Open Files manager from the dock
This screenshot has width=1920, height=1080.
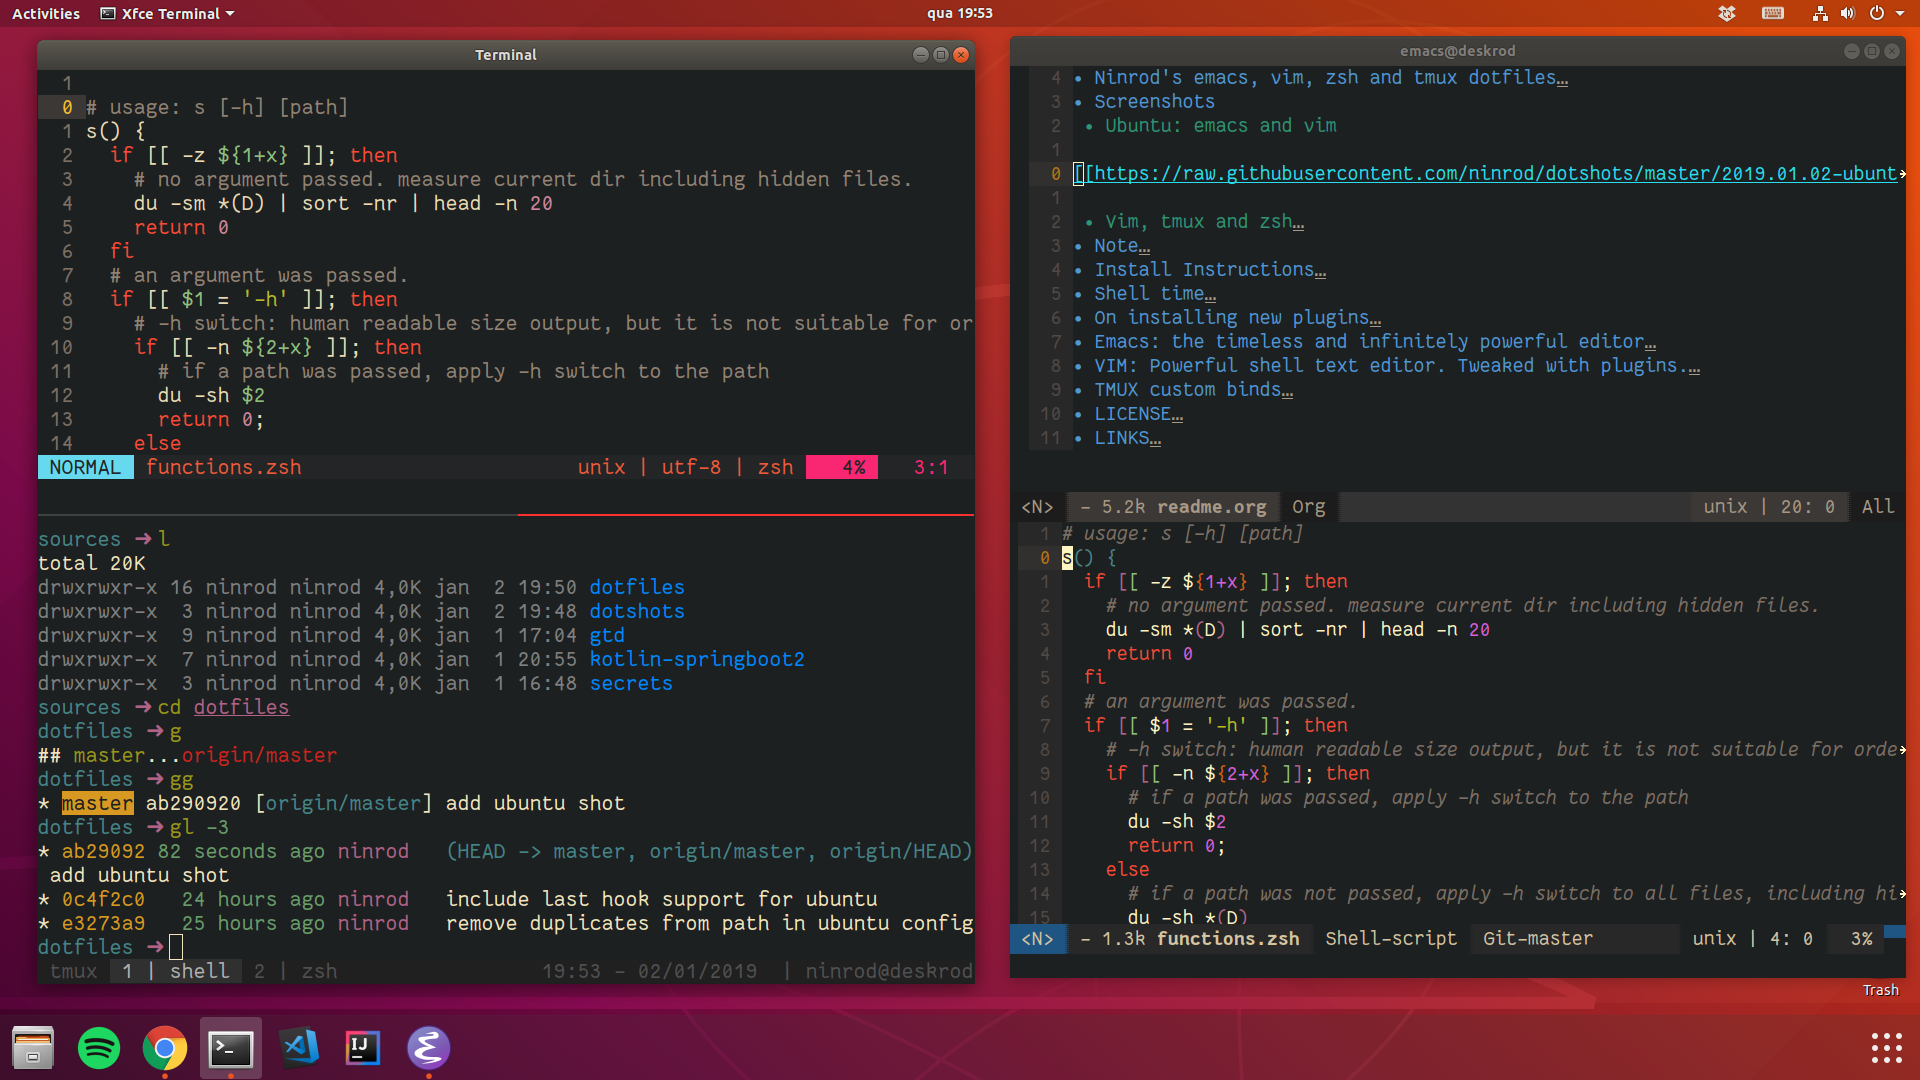click(33, 1048)
